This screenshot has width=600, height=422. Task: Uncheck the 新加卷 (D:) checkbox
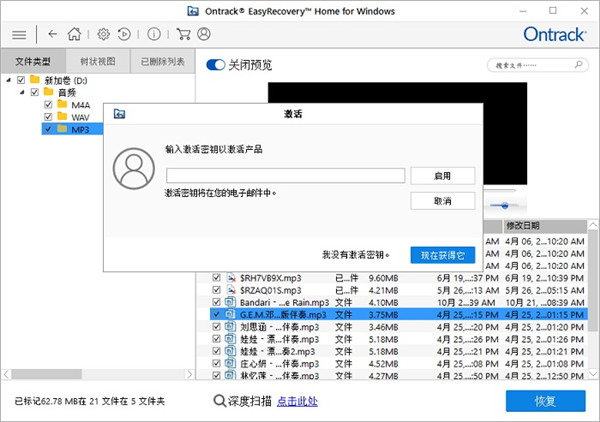[x=21, y=80]
